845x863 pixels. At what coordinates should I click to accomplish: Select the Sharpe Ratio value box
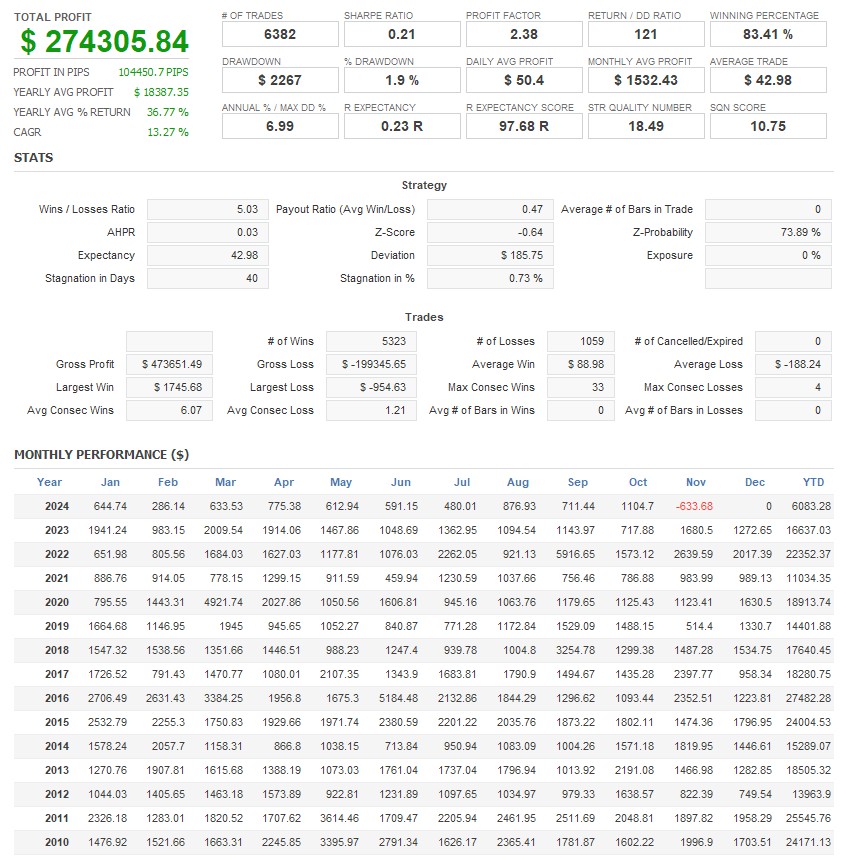(402, 34)
